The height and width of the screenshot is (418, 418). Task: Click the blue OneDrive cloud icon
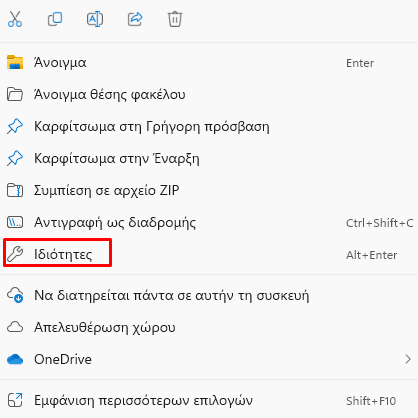click(15, 359)
